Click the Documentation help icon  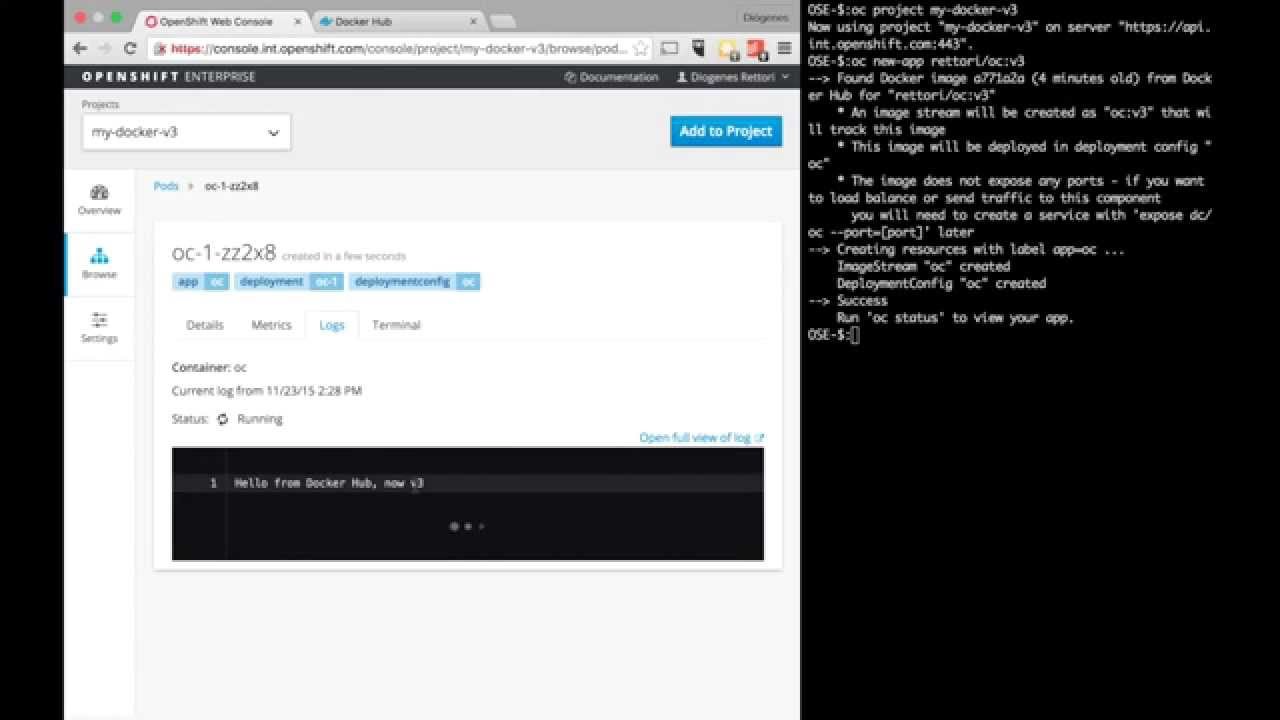[570, 77]
